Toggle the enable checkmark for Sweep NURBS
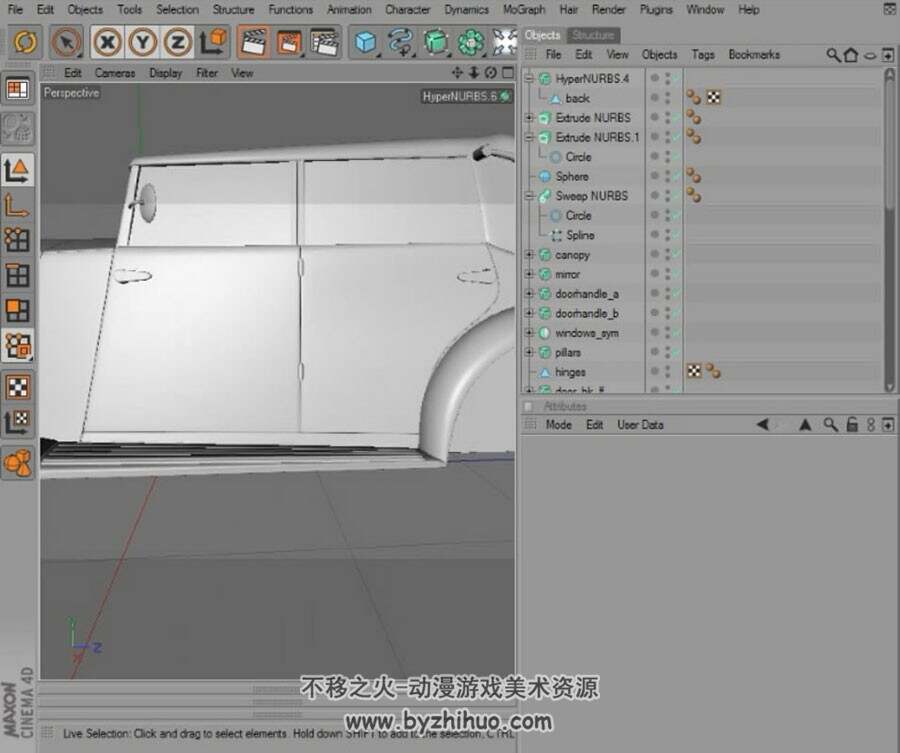 point(676,196)
